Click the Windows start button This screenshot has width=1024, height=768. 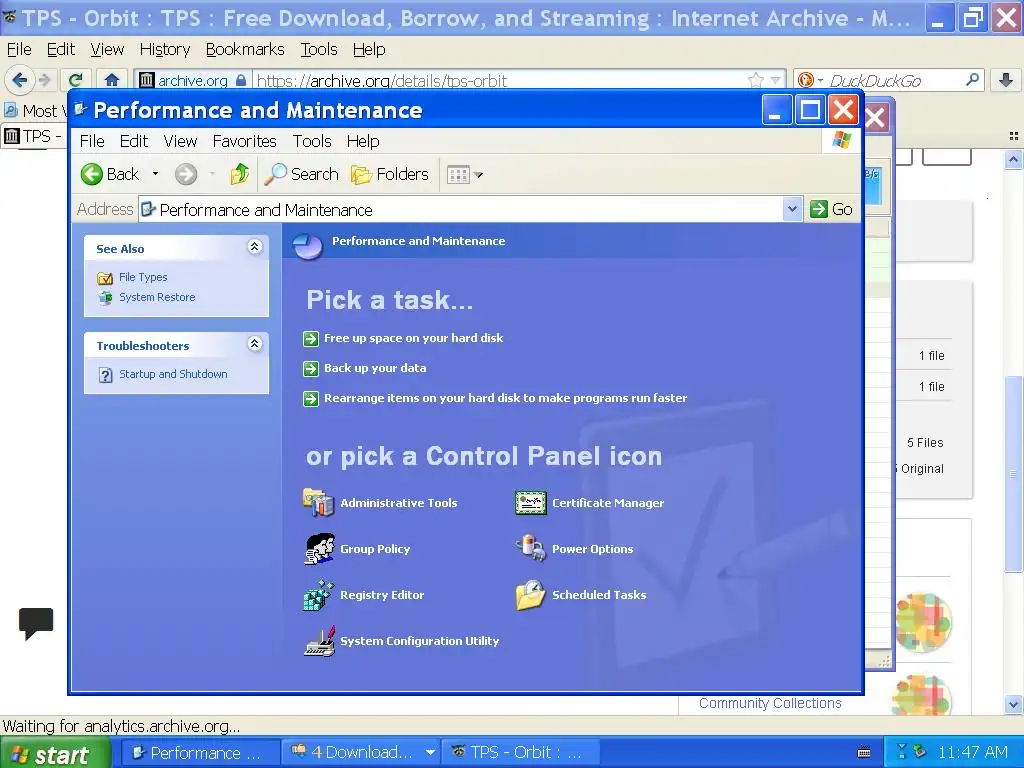(55, 754)
